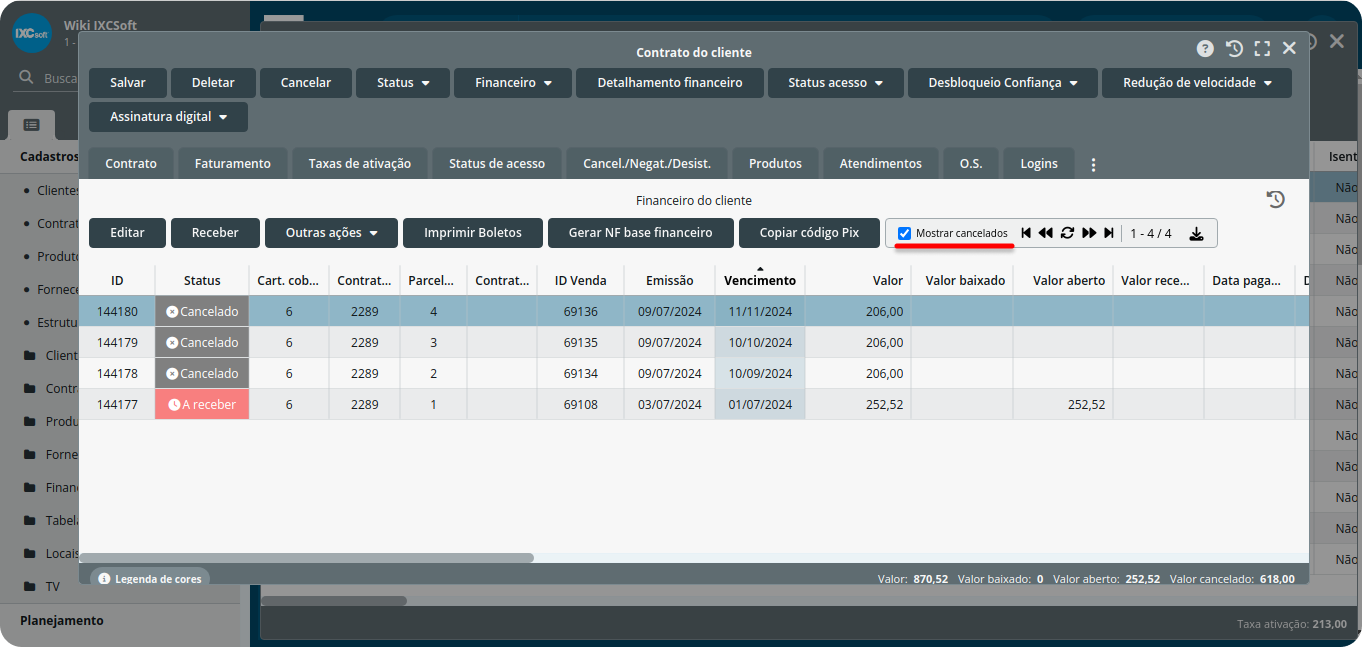Open the Redução de velocidade dropdown
This screenshot has width=1362, height=647.
pos(1196,83)
